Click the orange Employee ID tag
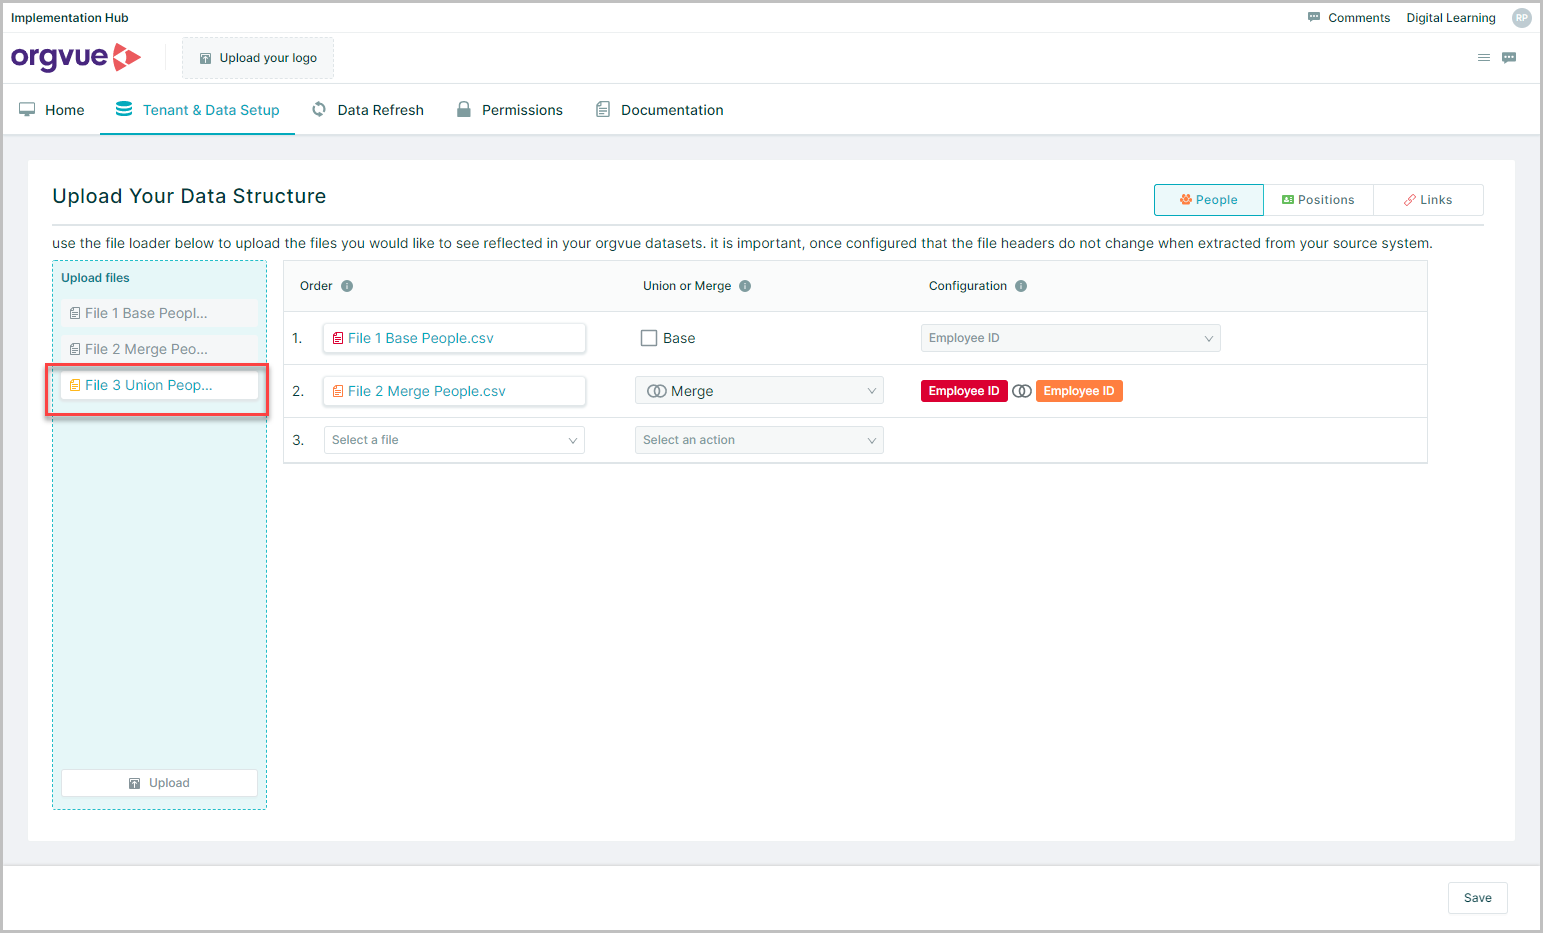 [1079, 391]
